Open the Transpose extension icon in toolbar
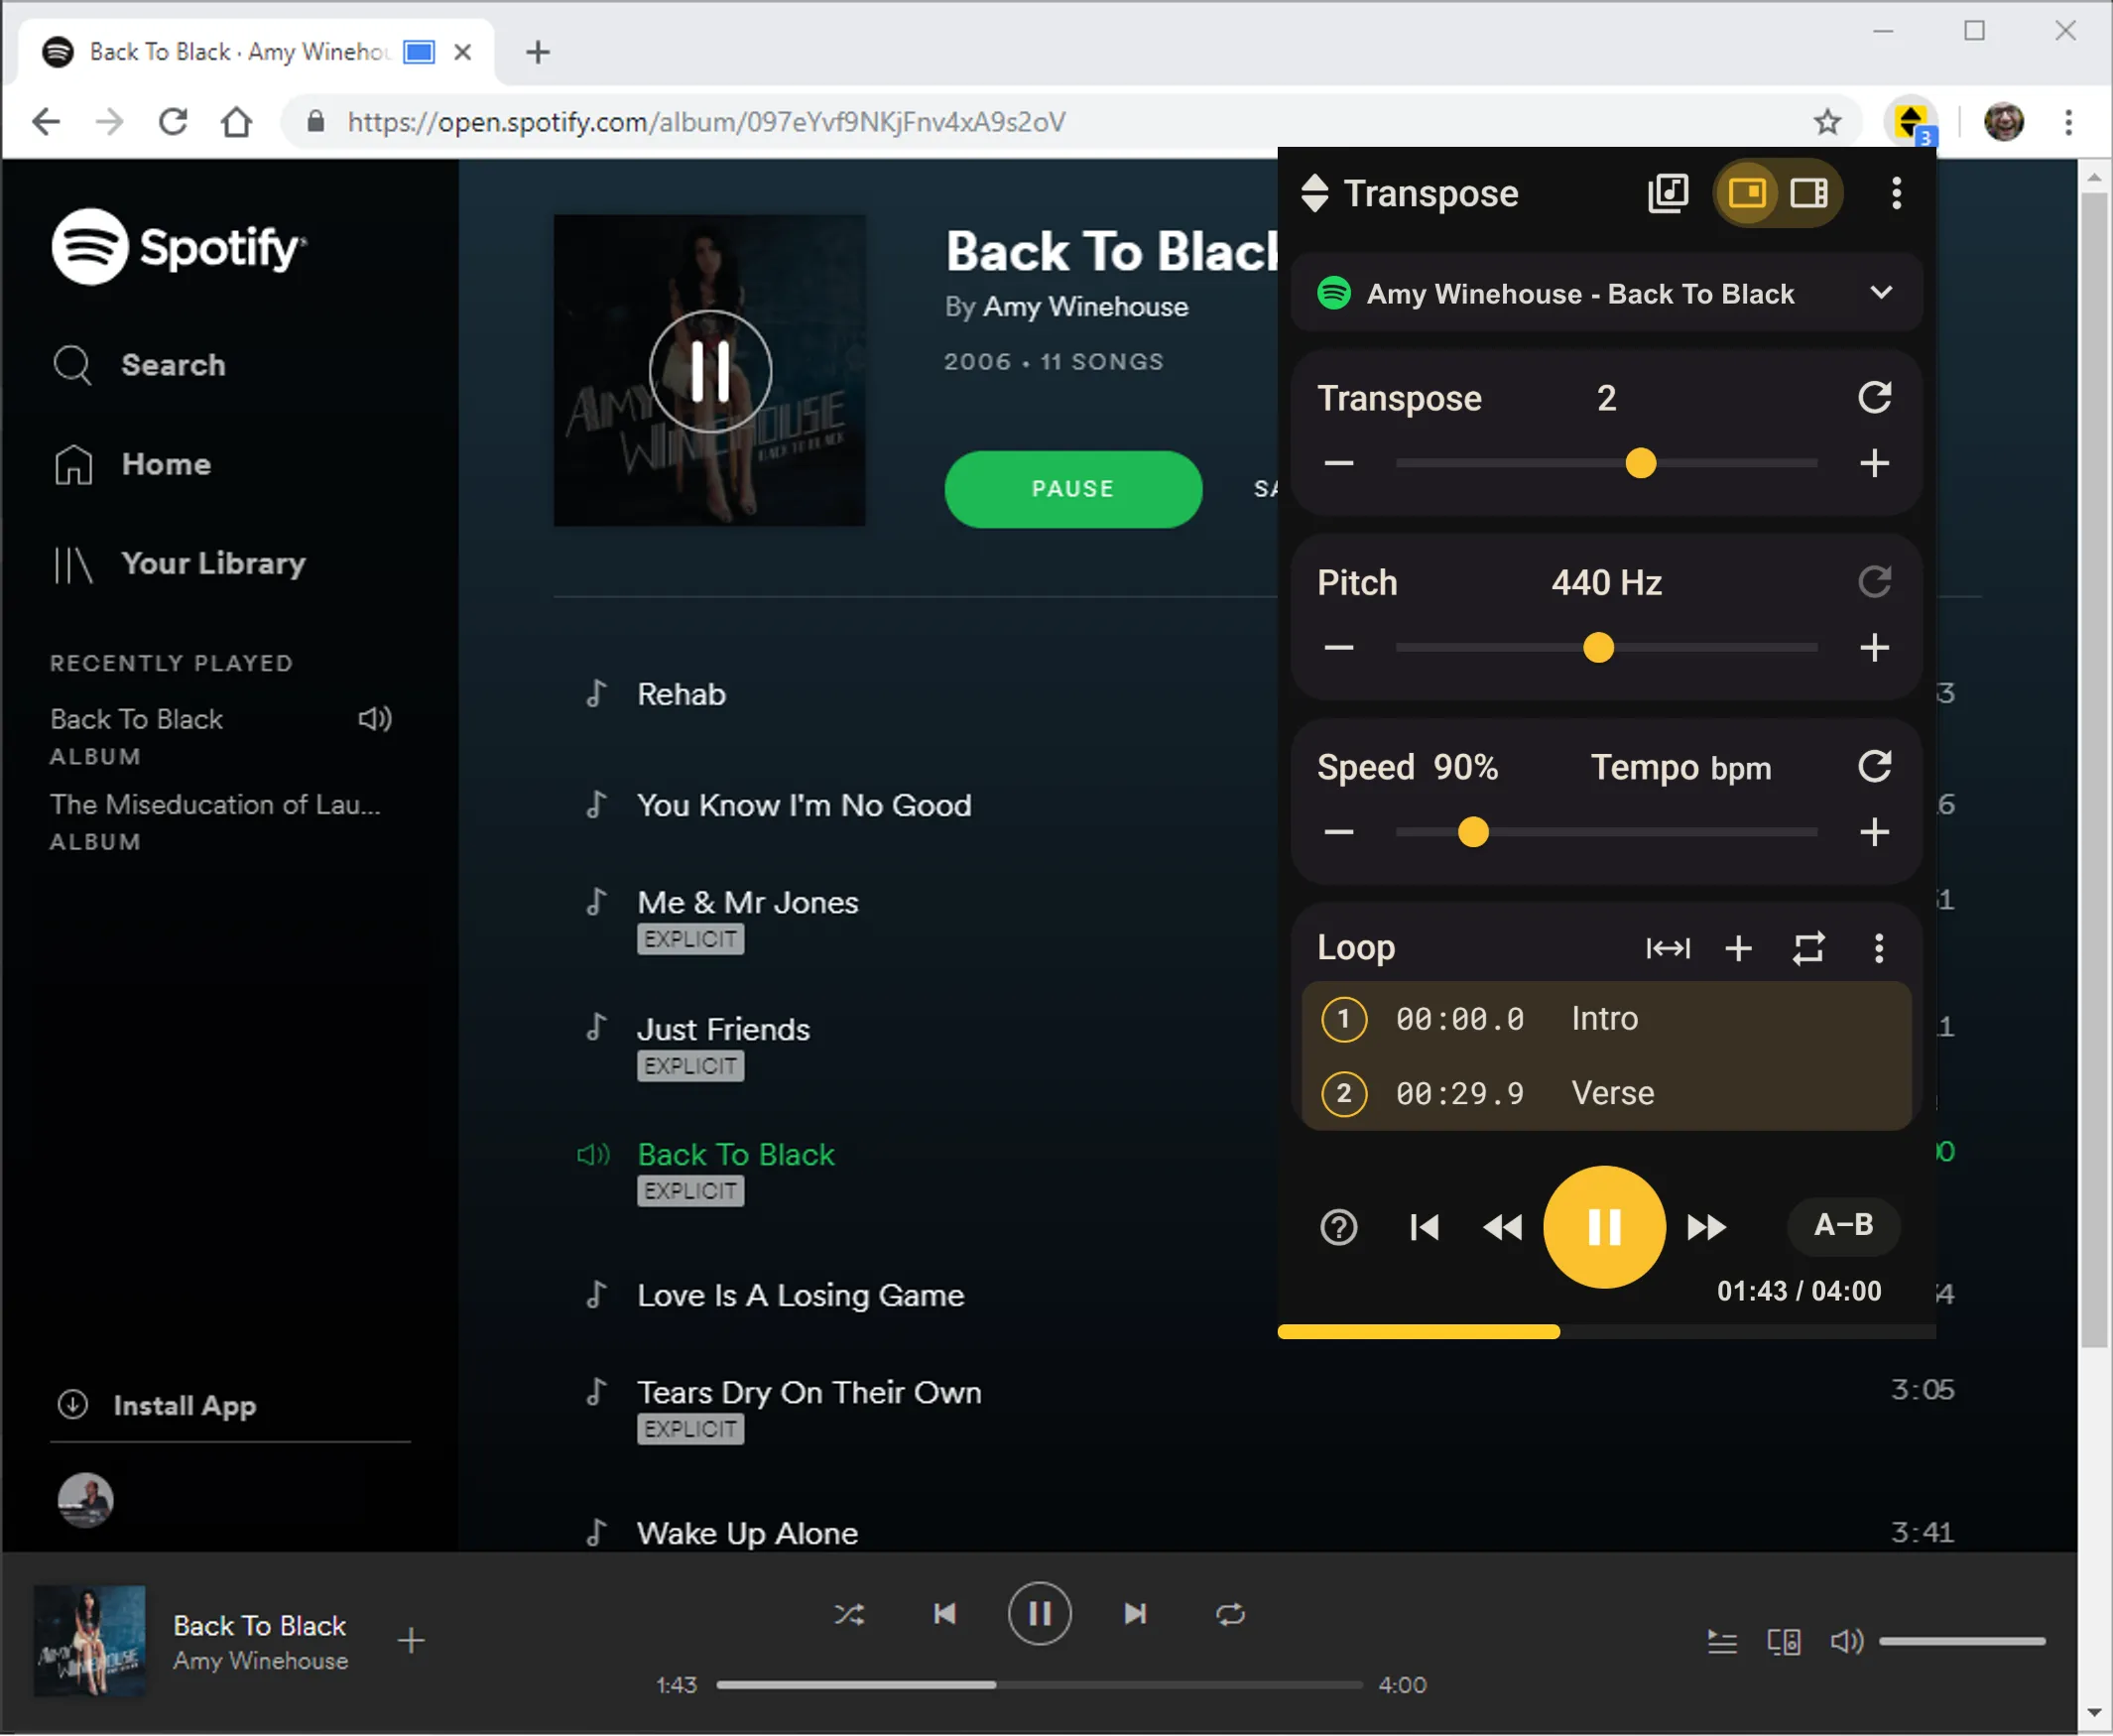Viewport: 2113px width, 1736px height. 1911,122
